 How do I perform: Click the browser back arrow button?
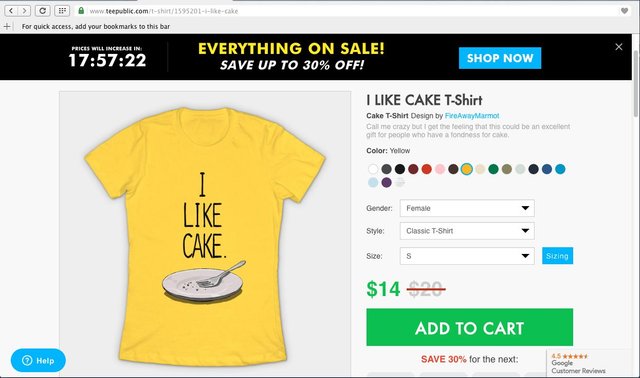(x=11, y=11)
